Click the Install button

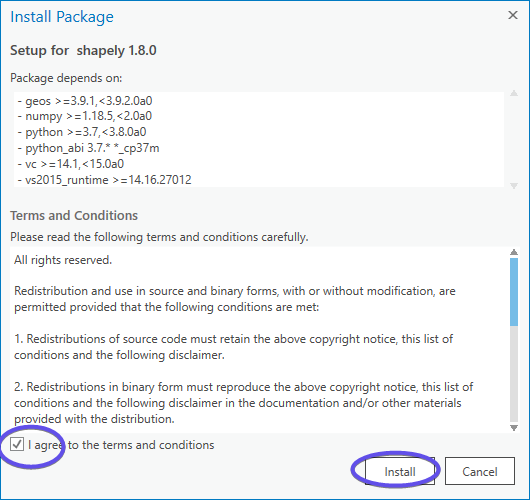(400, 471)
